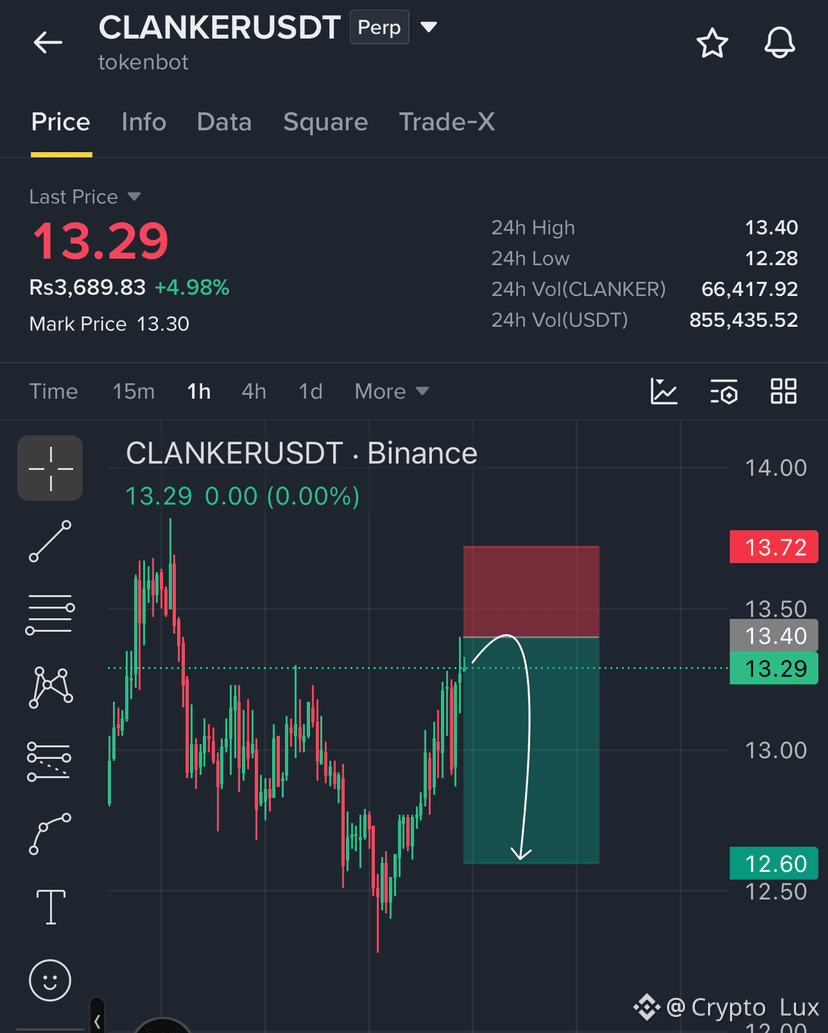Tap the 14.00 axis price label

775,468
